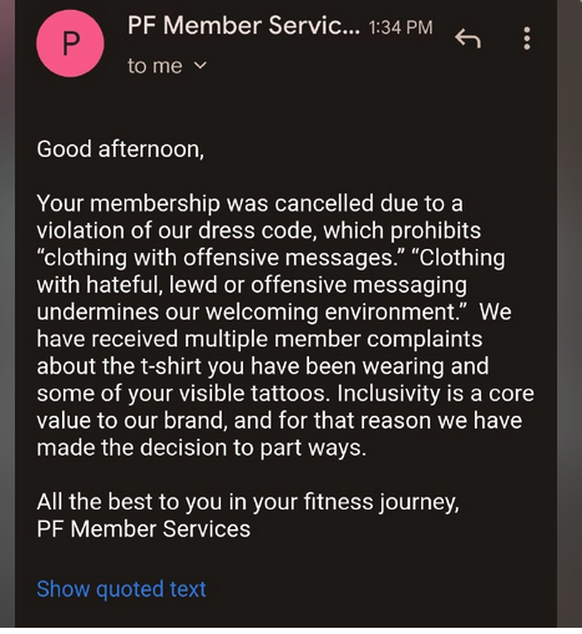Screen dimensions: 582x634
Task: Open the three-dot more options menu
Action: click(527, 39)
